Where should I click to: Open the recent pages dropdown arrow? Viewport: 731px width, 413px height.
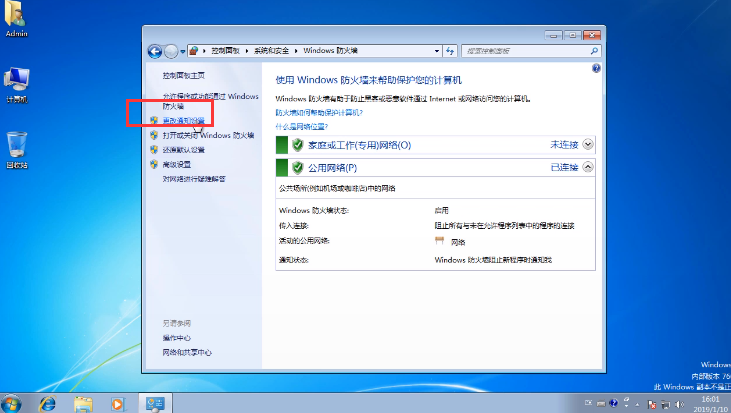pyautogui.click(x=183, y=51)
